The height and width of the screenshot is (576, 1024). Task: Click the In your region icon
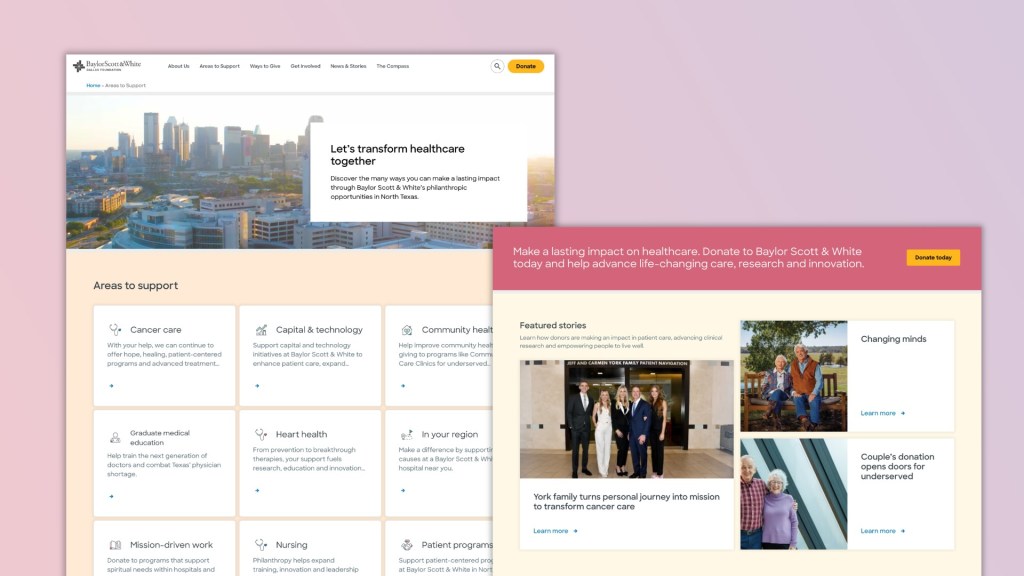pos(407,434)
